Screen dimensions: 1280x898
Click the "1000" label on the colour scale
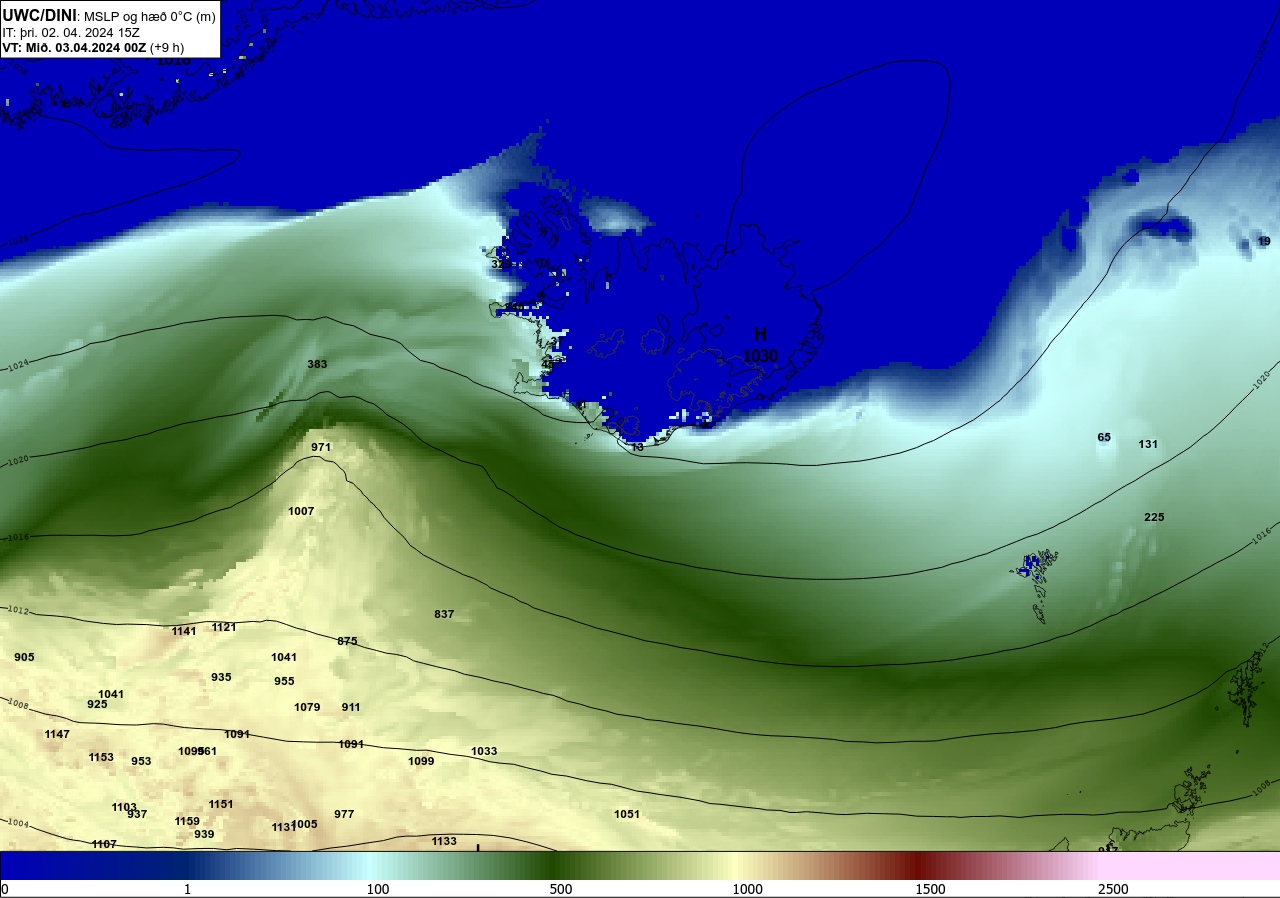point(747,889)
